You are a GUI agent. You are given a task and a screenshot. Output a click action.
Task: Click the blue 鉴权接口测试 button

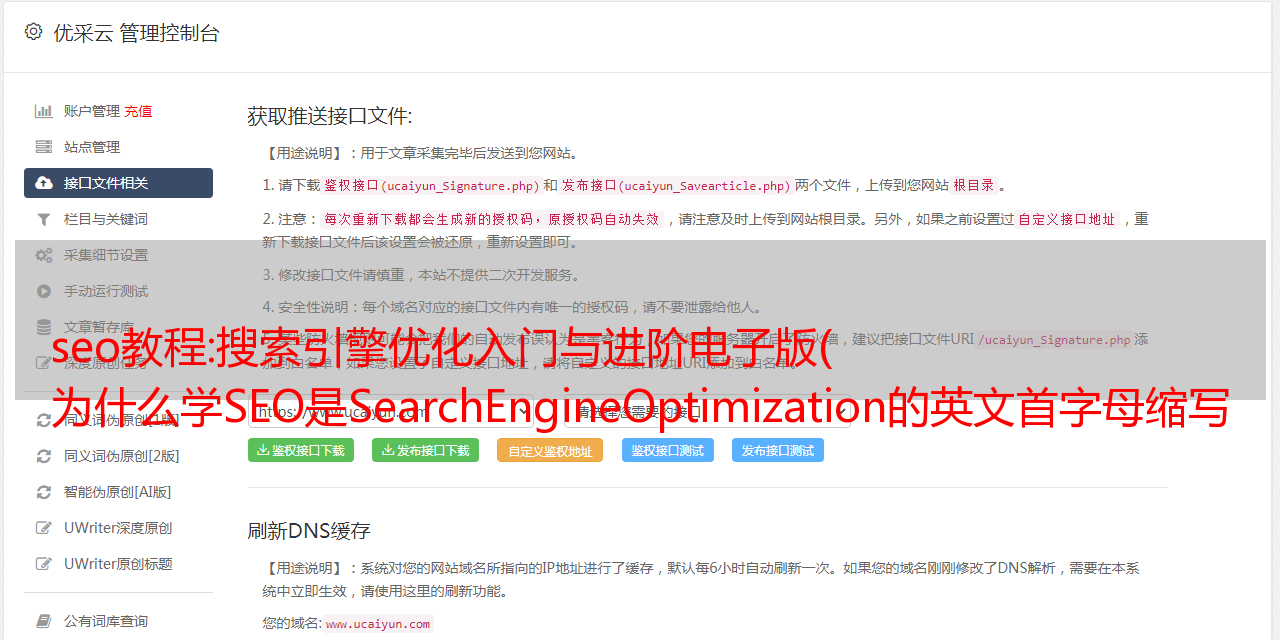click(668, 450)
